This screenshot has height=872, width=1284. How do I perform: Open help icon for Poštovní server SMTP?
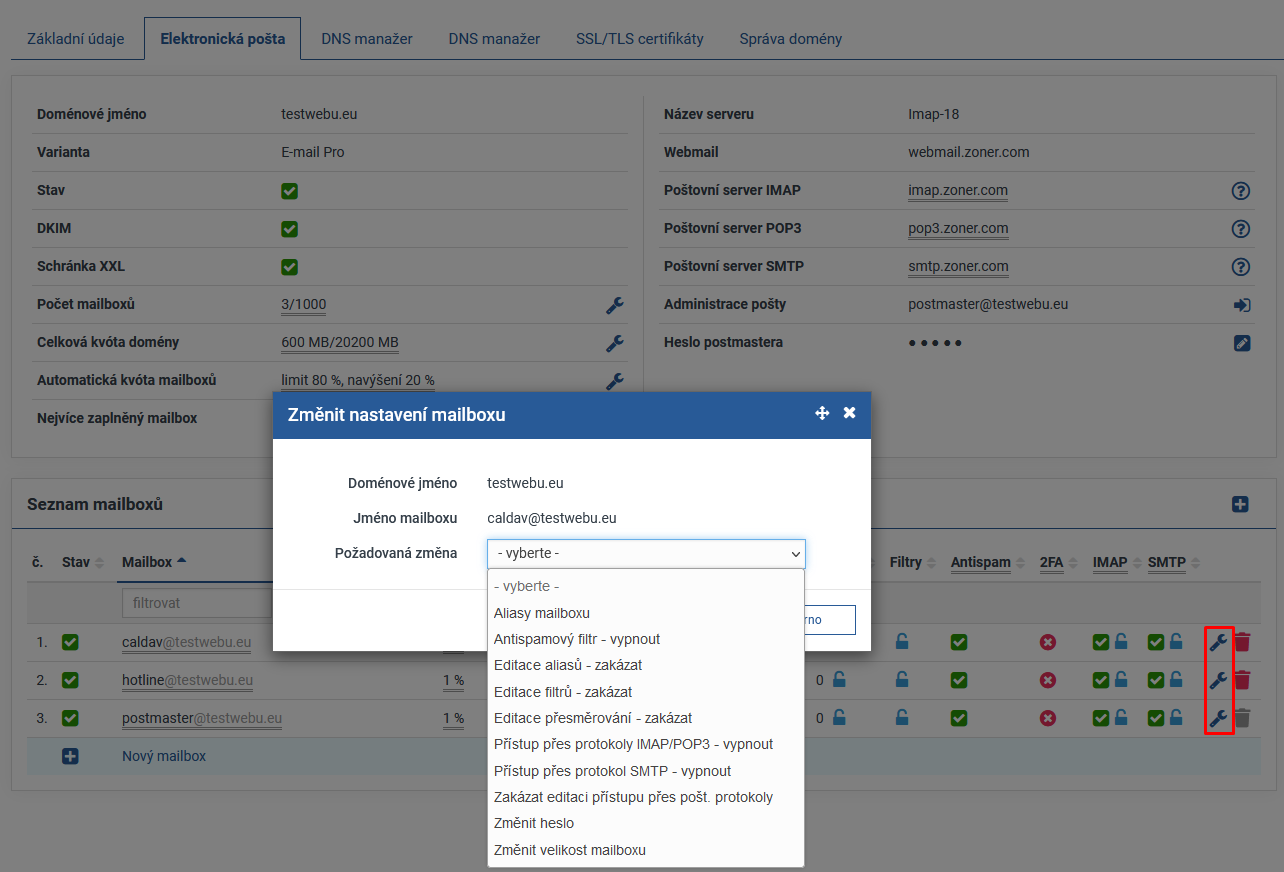(1241, 267)
